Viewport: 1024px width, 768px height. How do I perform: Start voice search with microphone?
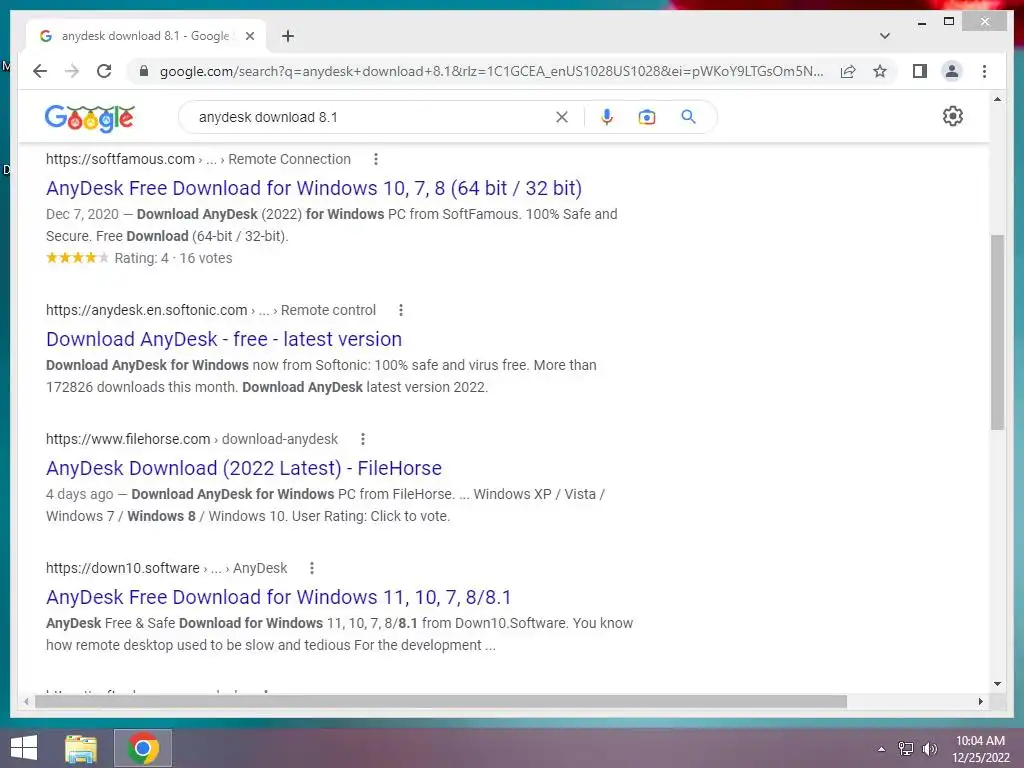click(607, 117)
